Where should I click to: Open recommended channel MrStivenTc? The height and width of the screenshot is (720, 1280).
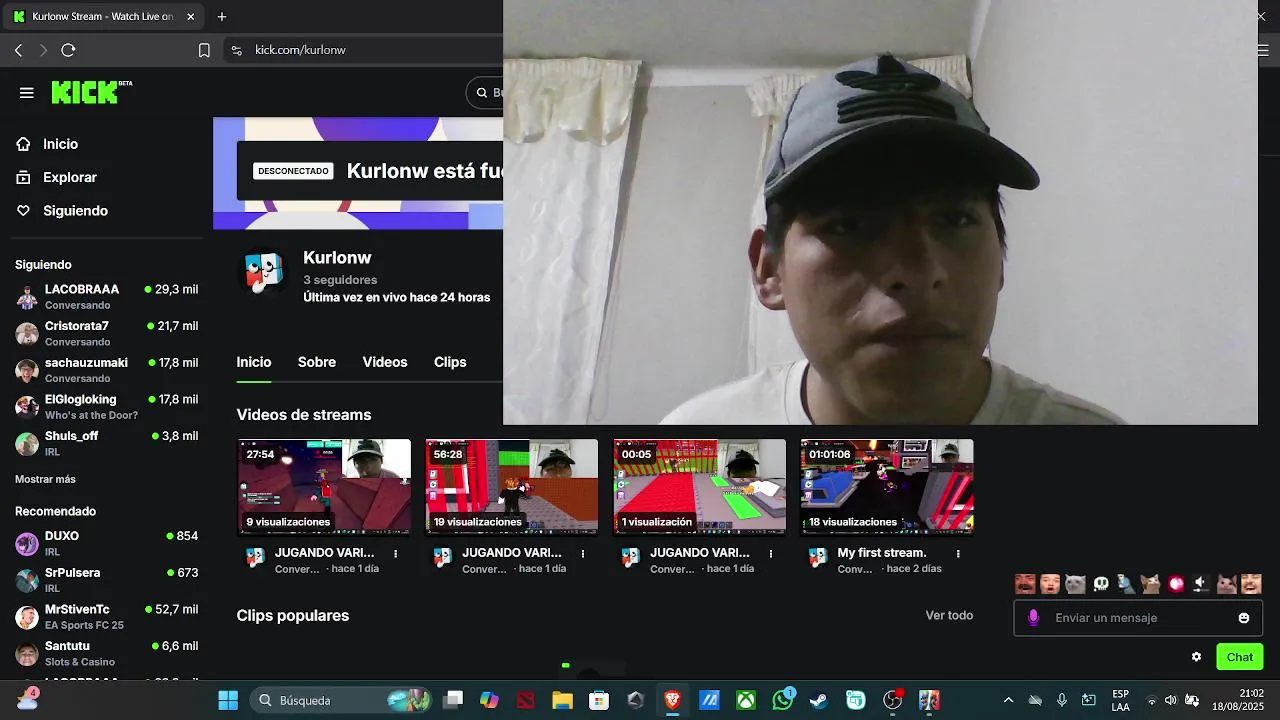(106, 616)
